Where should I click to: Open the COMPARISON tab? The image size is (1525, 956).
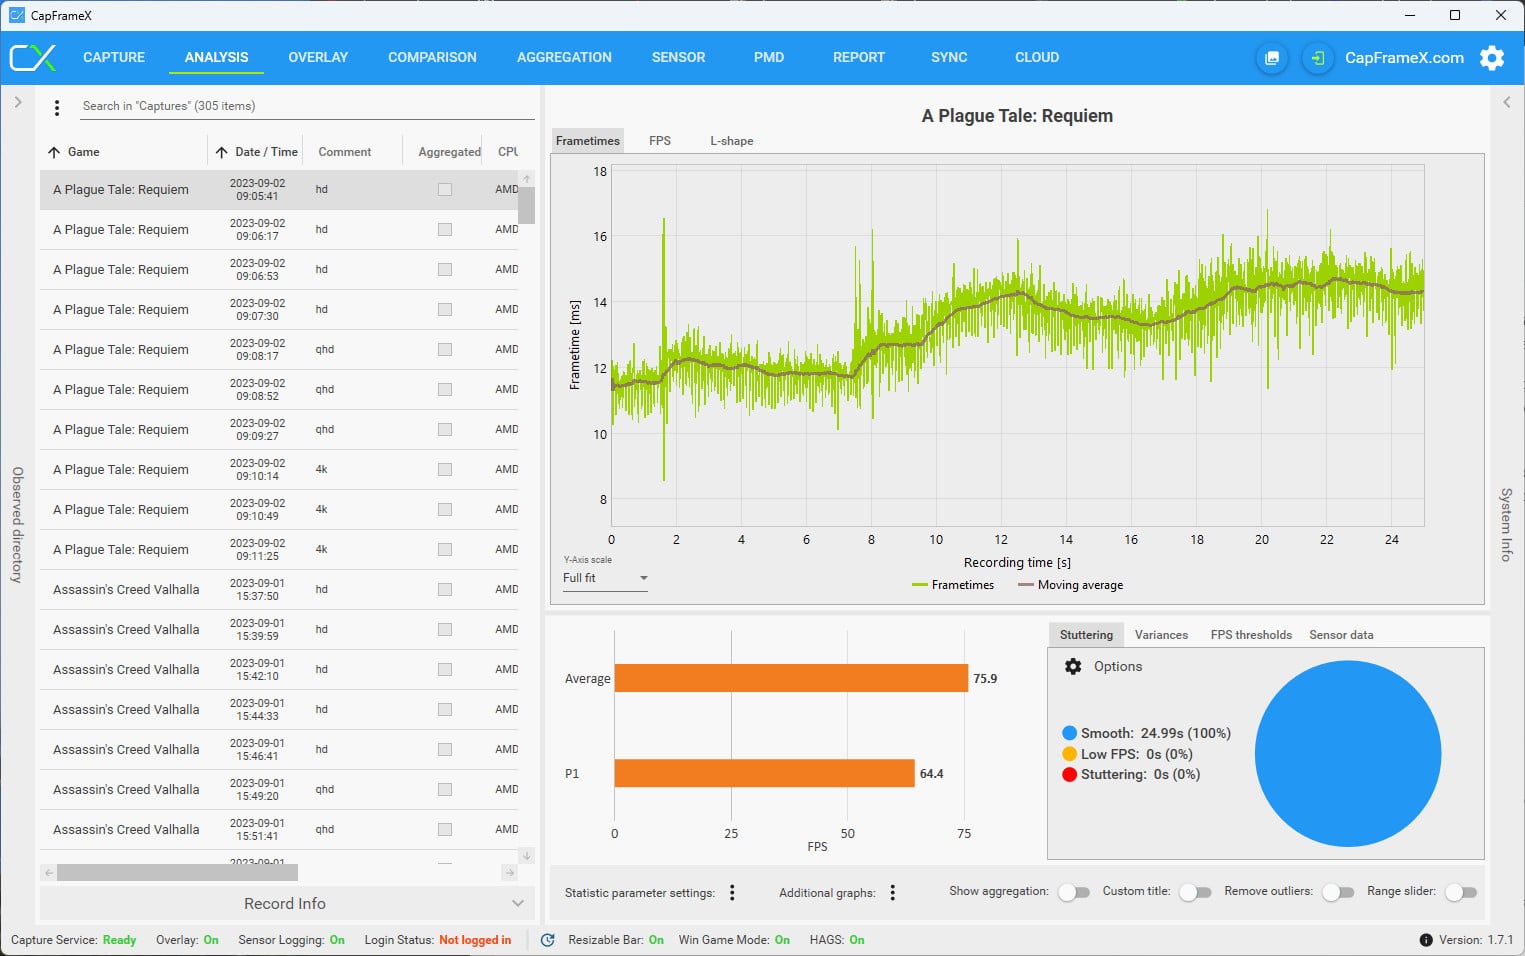click(x=432, y=58)
